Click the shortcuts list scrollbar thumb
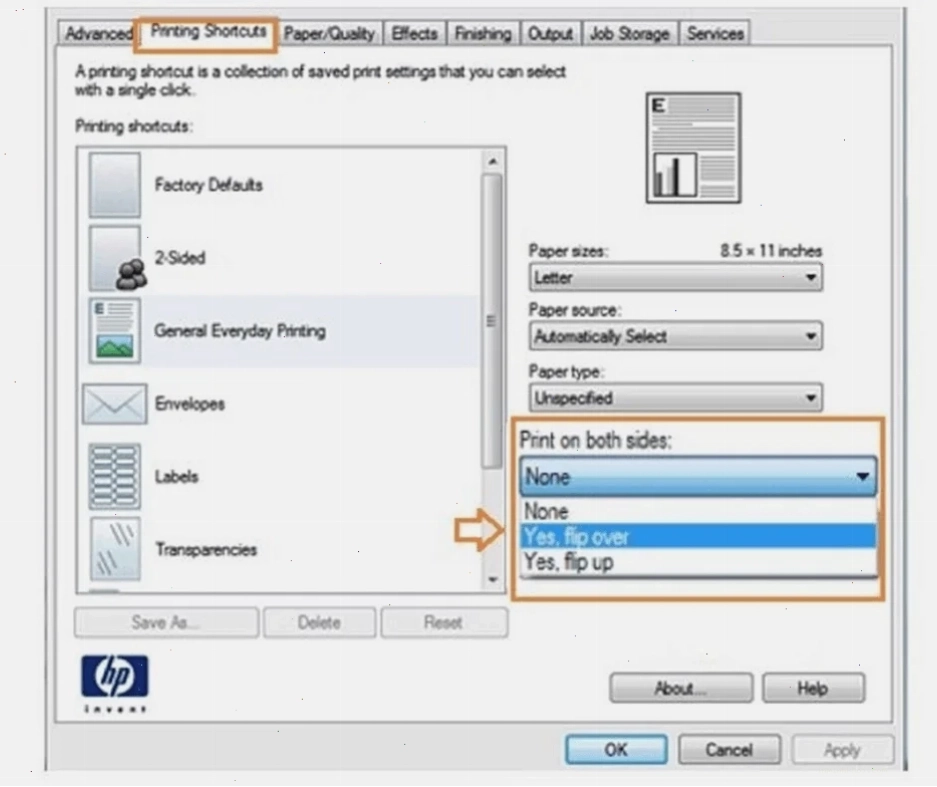This screenshot has height=787, width=937. point(492,321)
